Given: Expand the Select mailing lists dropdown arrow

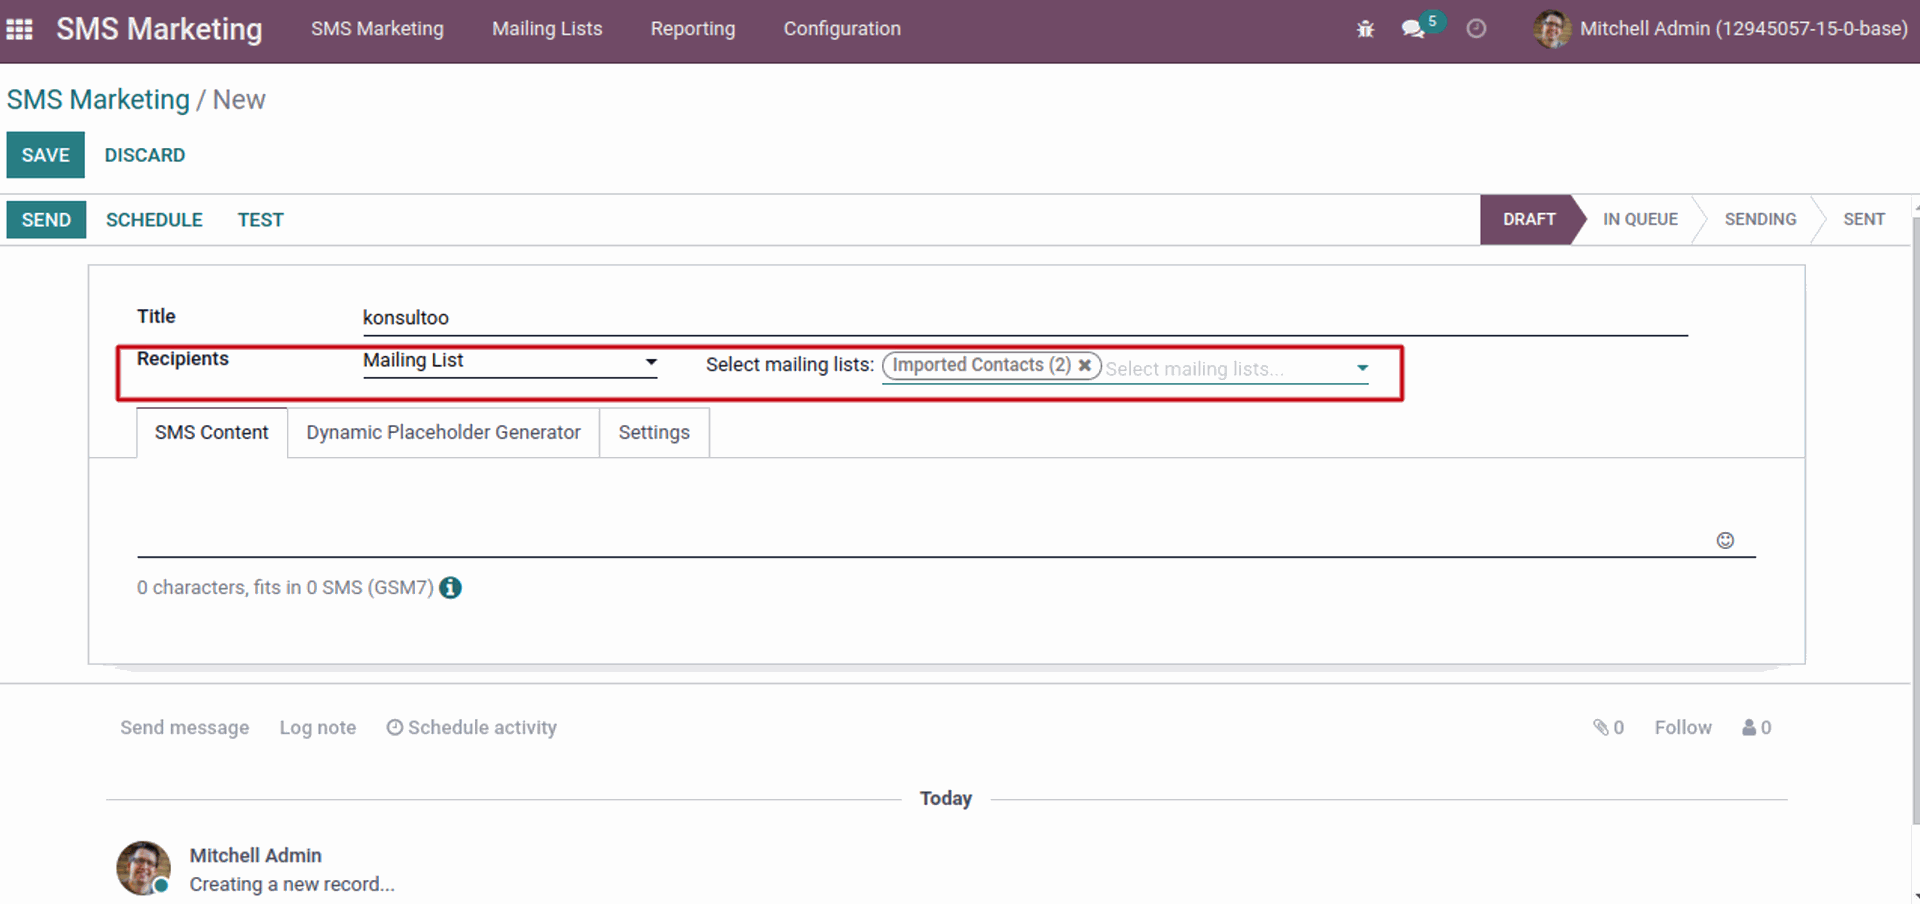Looking at the screenshot, I should coord(1362,369).
